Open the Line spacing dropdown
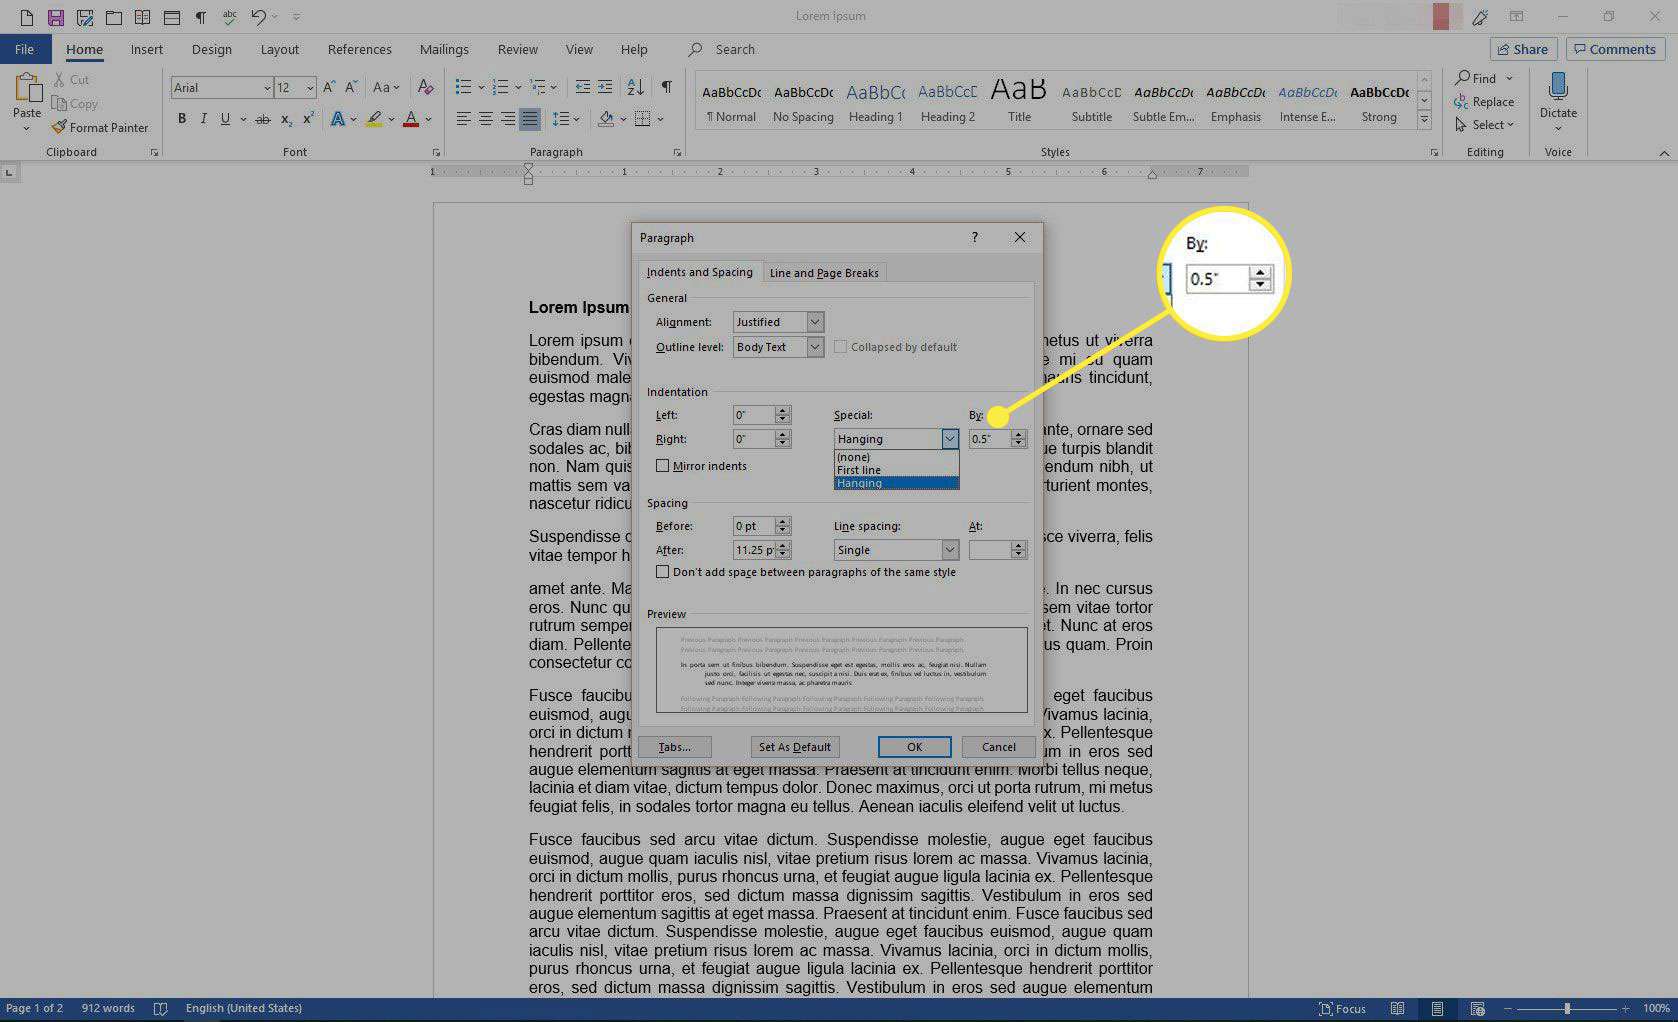The width and height of the screenshot is (1678, 1022). [949, 550]
